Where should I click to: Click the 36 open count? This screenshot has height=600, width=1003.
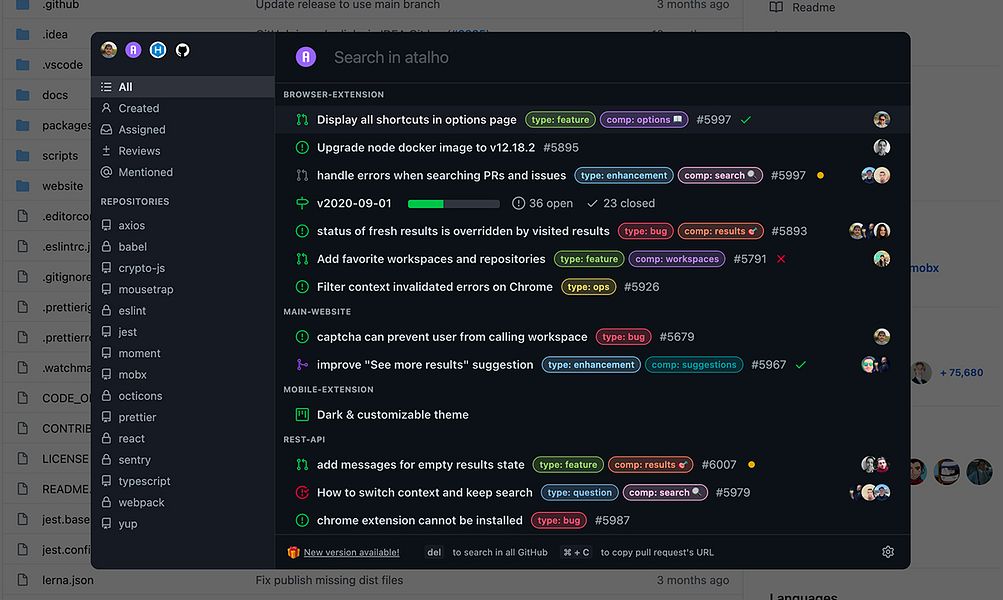pyautogui.click(x=542, y=203)
